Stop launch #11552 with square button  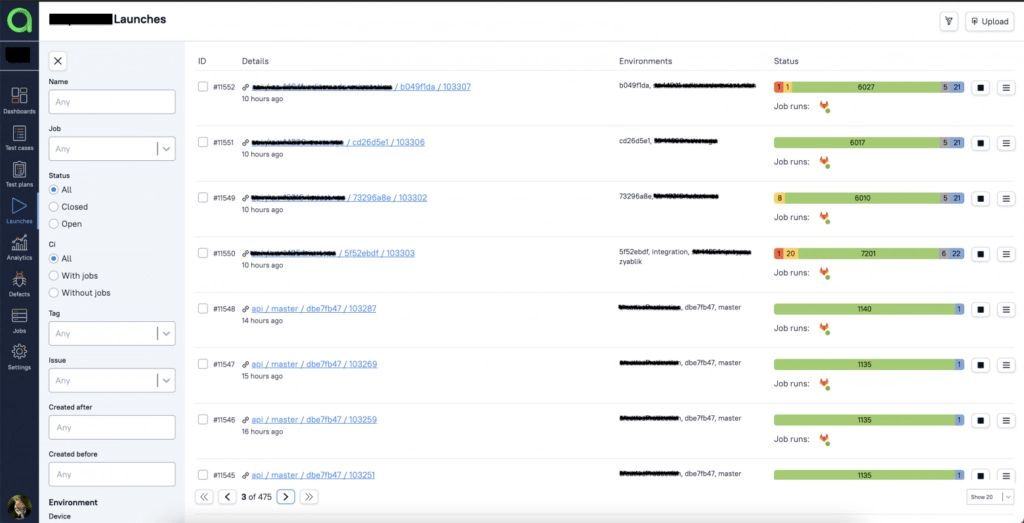click(x=980, y=87)
